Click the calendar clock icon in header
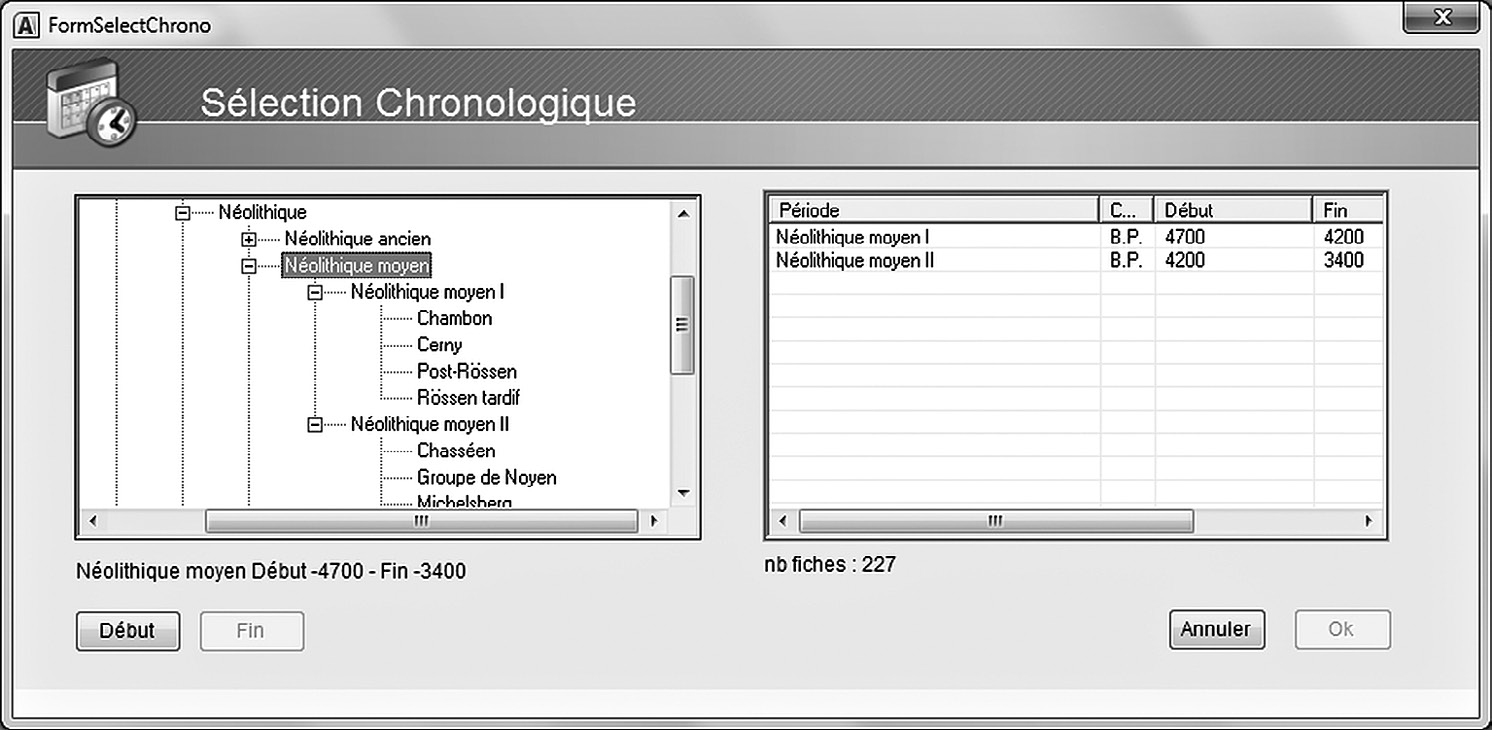 (x=90, y=102)
